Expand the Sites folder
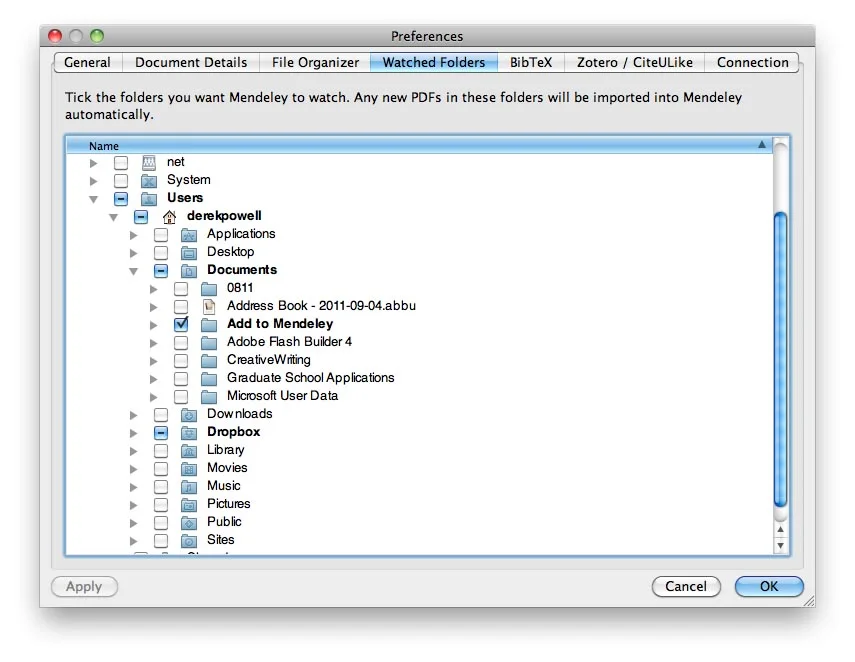The image size is (855, 662). click(134, 541)
